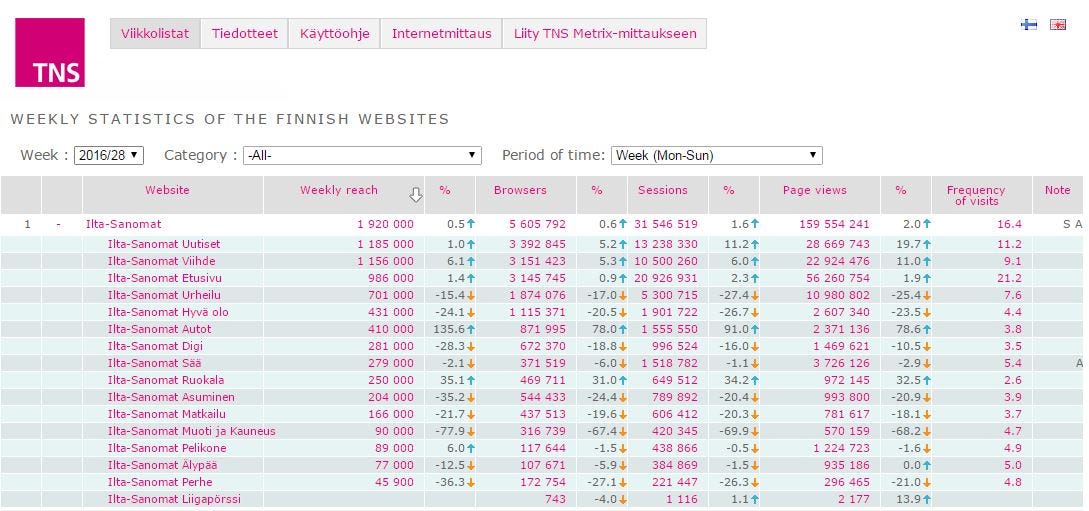Open the Ilta-Sanomat Autot link

[159, 329]
